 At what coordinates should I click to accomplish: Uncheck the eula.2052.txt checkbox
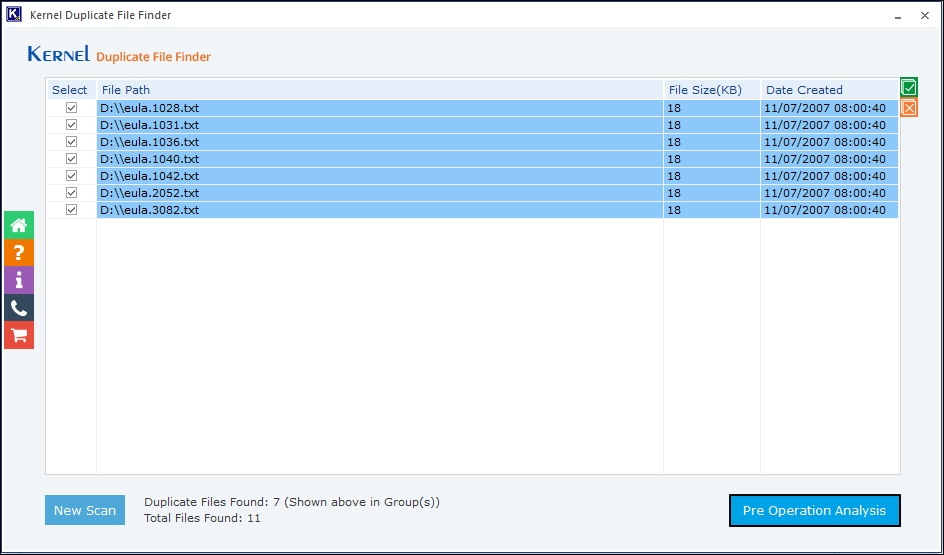(x=72, y=193)
